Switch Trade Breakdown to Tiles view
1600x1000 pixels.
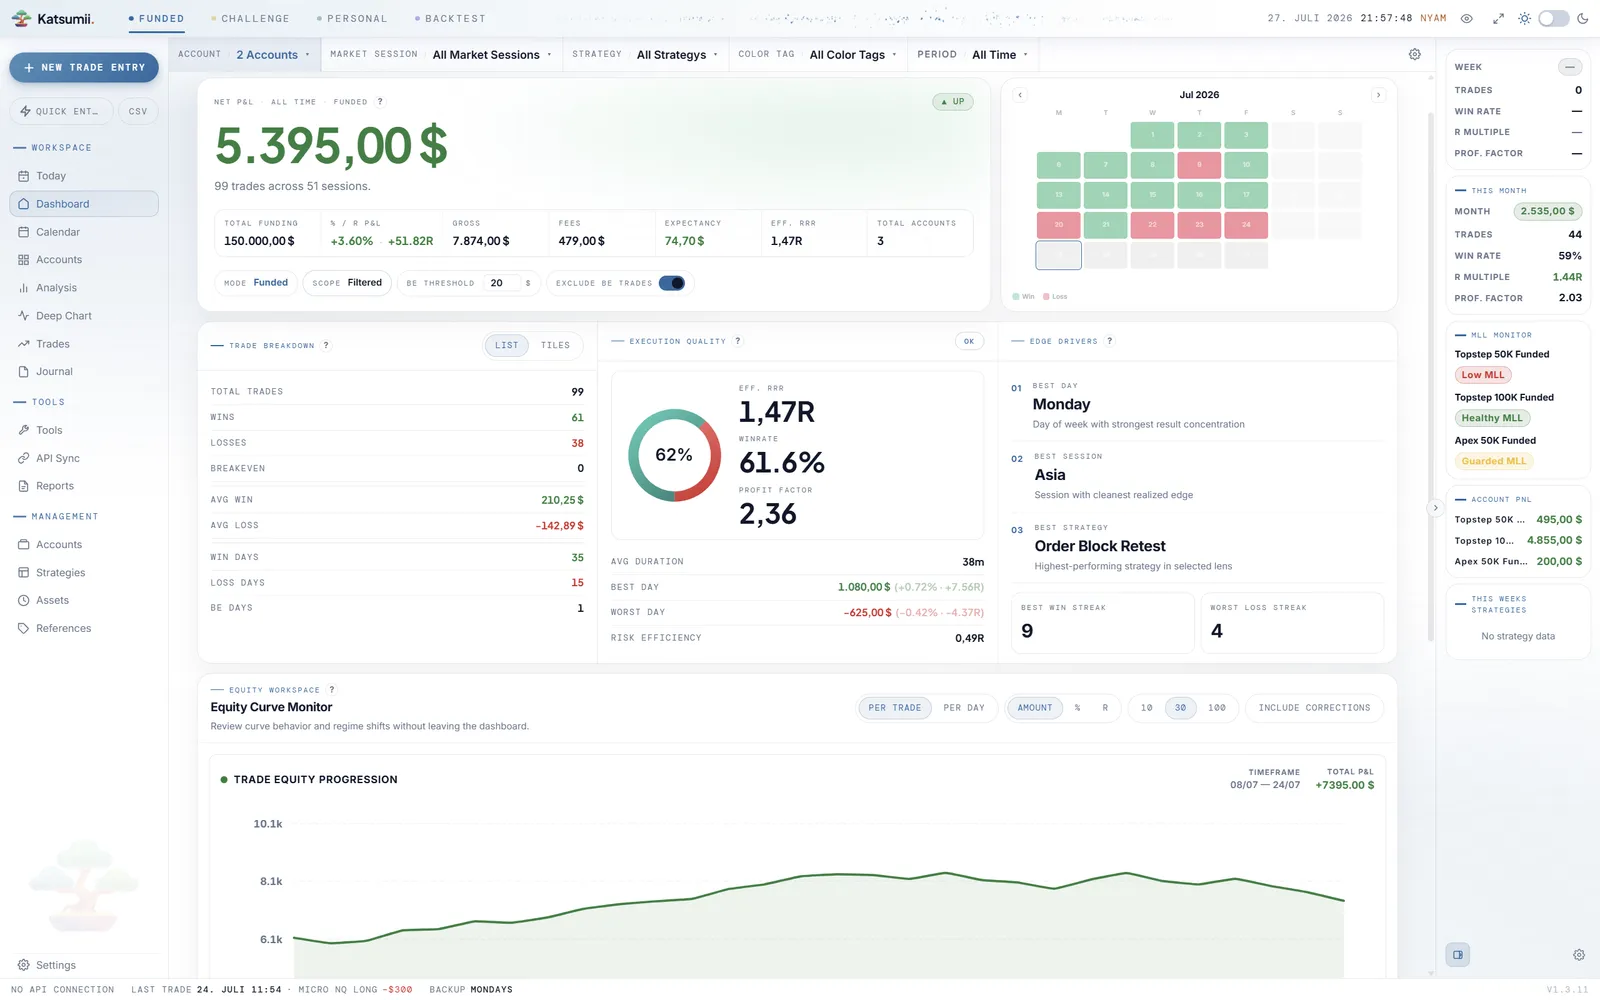pos(555,346)
